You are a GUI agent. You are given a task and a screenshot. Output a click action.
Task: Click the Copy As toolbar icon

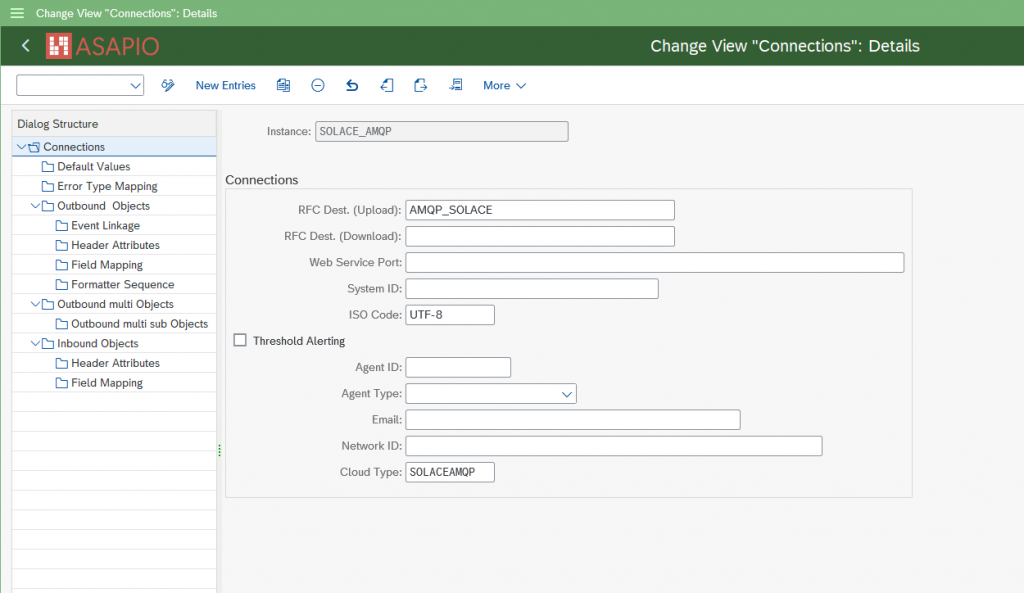point(284,86)
